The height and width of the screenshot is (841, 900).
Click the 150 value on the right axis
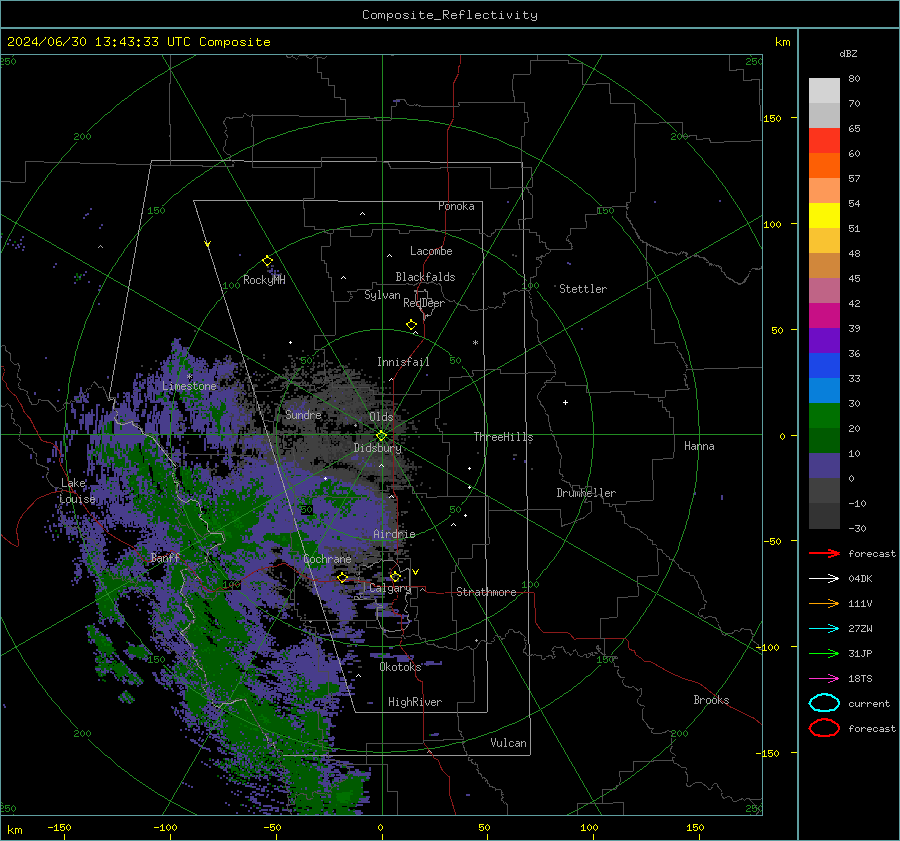click(772, 118)
